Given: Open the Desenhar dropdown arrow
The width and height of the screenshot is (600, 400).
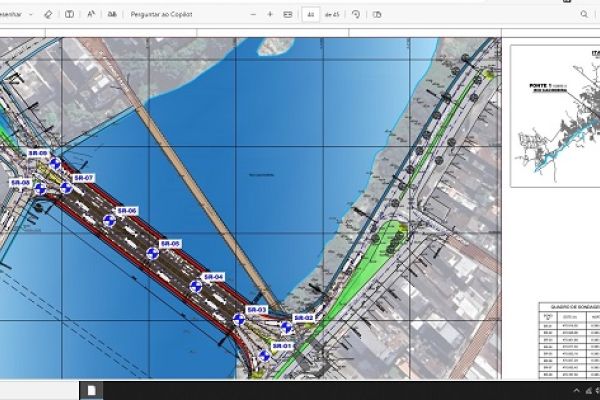Looking at the screenshot, I should (x=31, y=15).
